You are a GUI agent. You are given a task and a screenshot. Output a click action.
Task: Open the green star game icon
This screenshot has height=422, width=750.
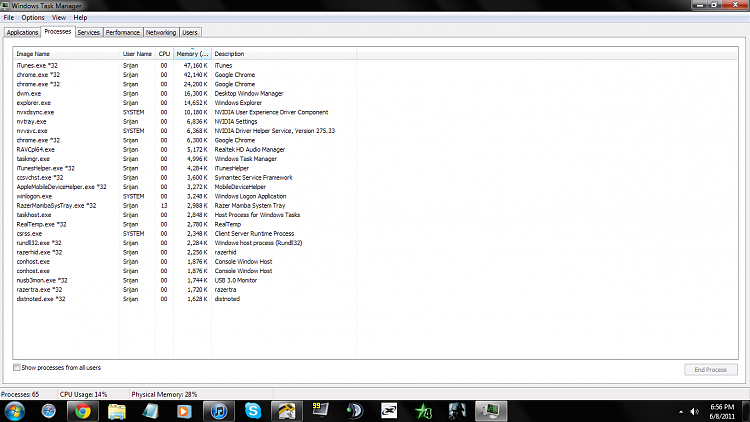(x=423, y=411)
